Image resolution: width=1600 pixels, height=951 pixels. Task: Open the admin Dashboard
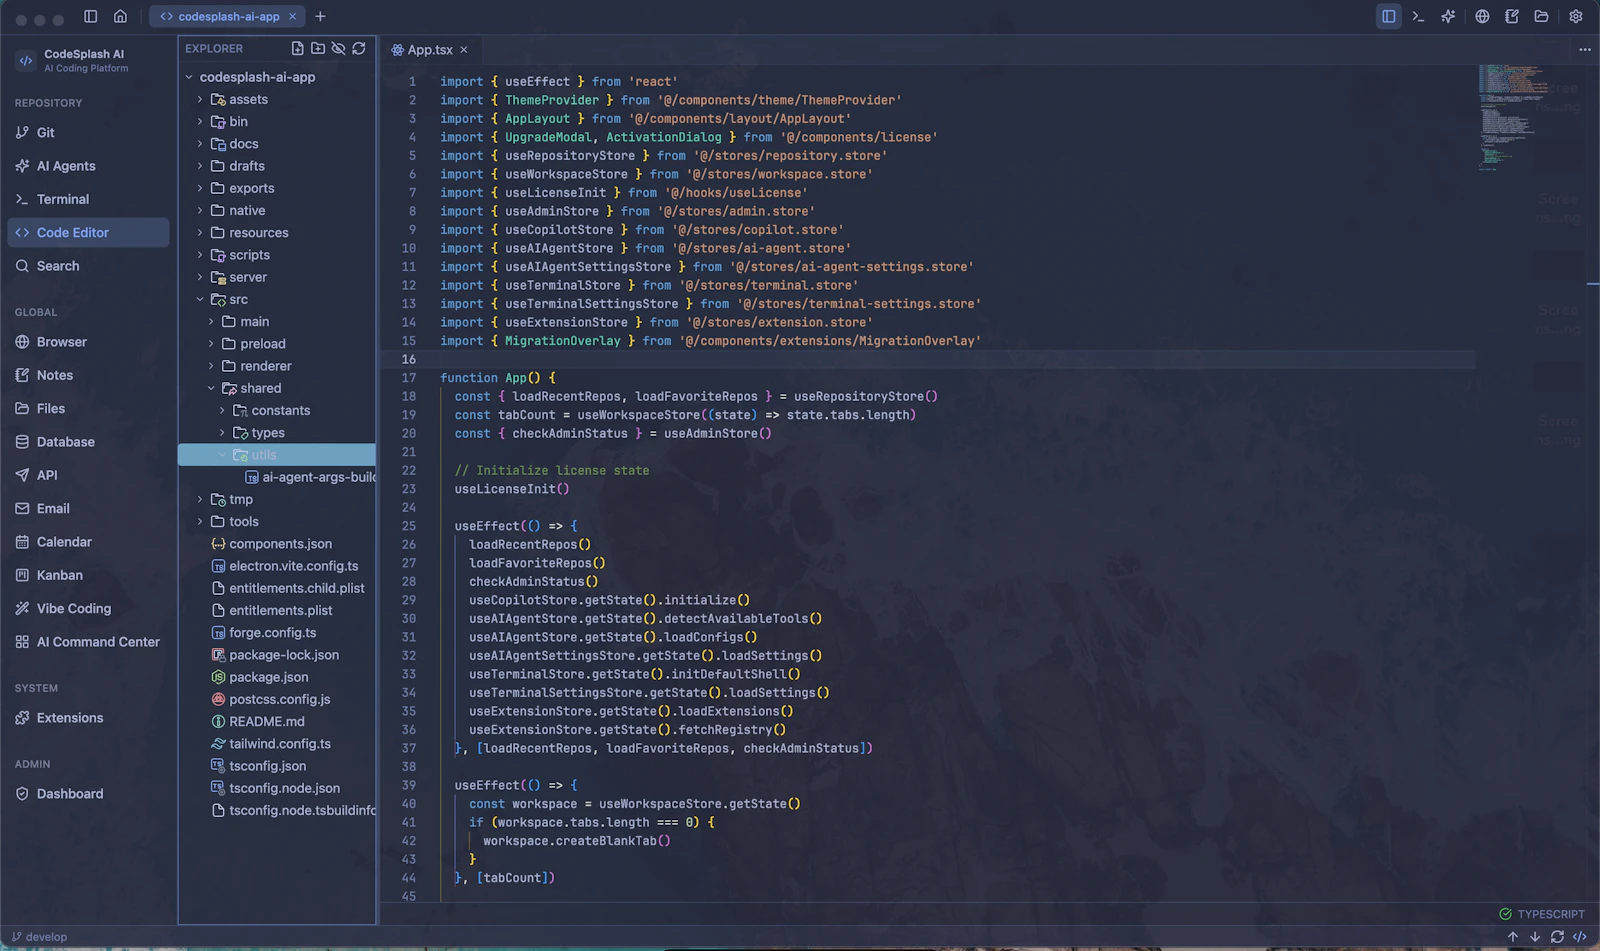click(88, 794)
